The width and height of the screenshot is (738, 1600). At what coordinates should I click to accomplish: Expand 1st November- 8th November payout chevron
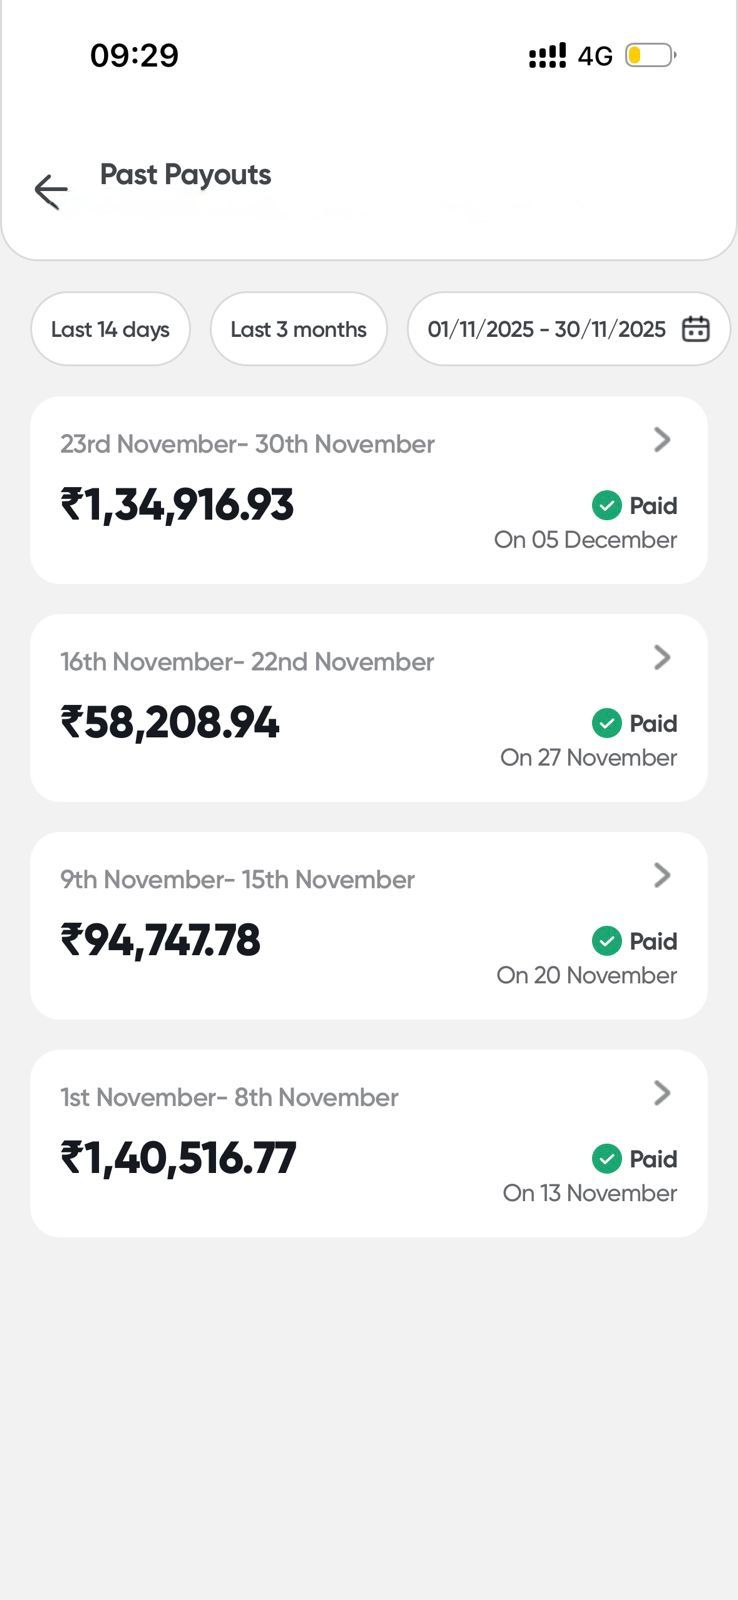point(662,1093)
